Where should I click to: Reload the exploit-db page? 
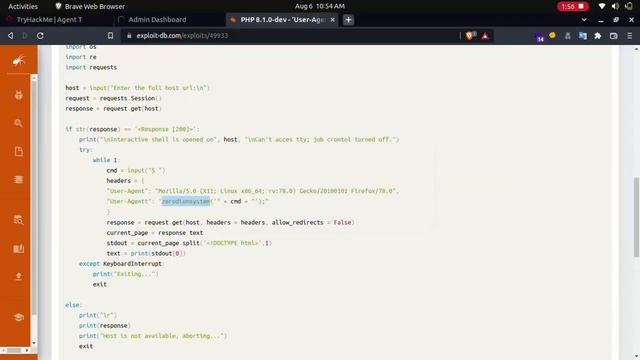coord(40,36)
